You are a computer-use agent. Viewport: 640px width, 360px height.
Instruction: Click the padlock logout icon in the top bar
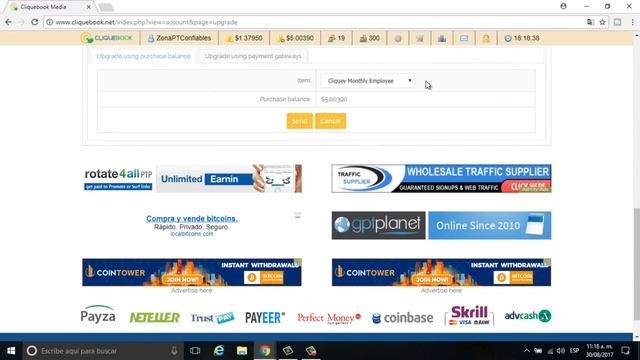(486, 38)
